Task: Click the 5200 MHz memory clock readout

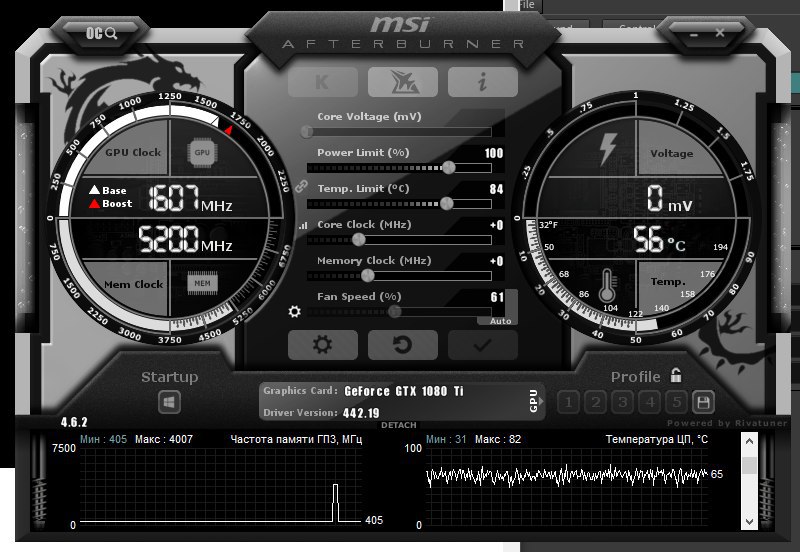Action: pyautogui.click(x=185, y=239)
